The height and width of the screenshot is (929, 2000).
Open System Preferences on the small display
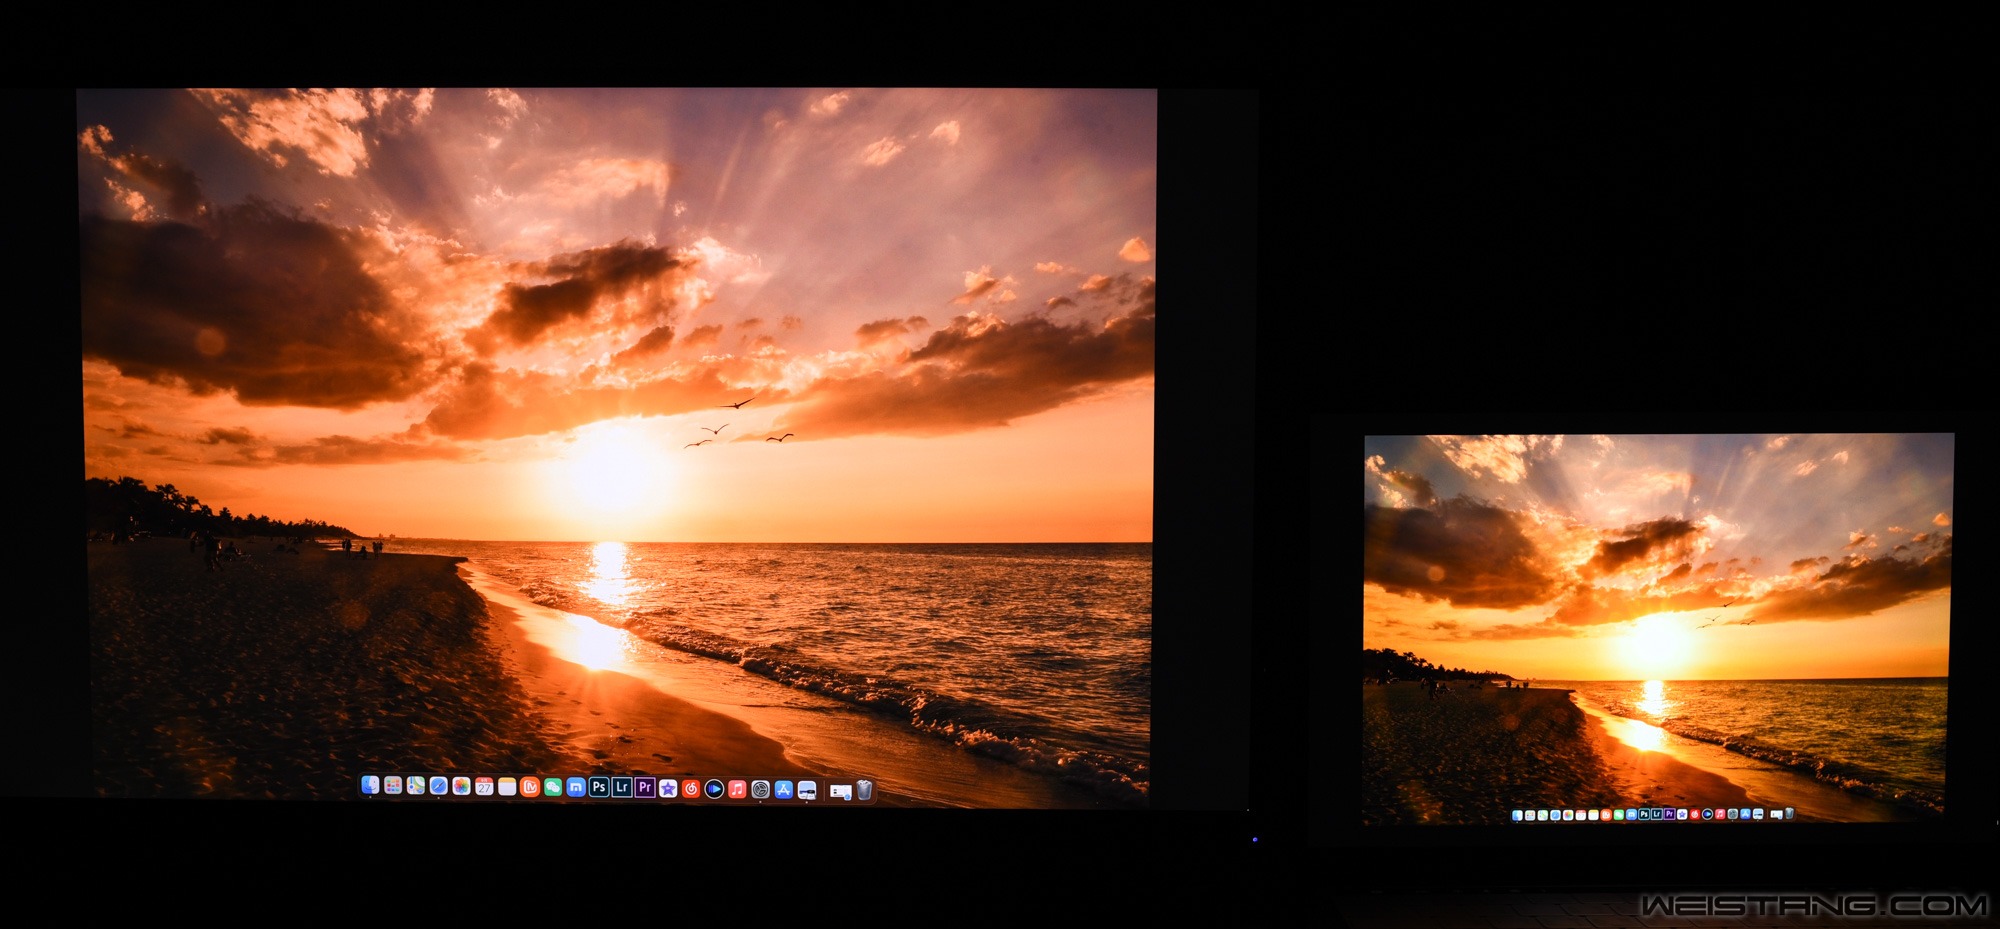pyautogui.click(x=1733, y=814)
